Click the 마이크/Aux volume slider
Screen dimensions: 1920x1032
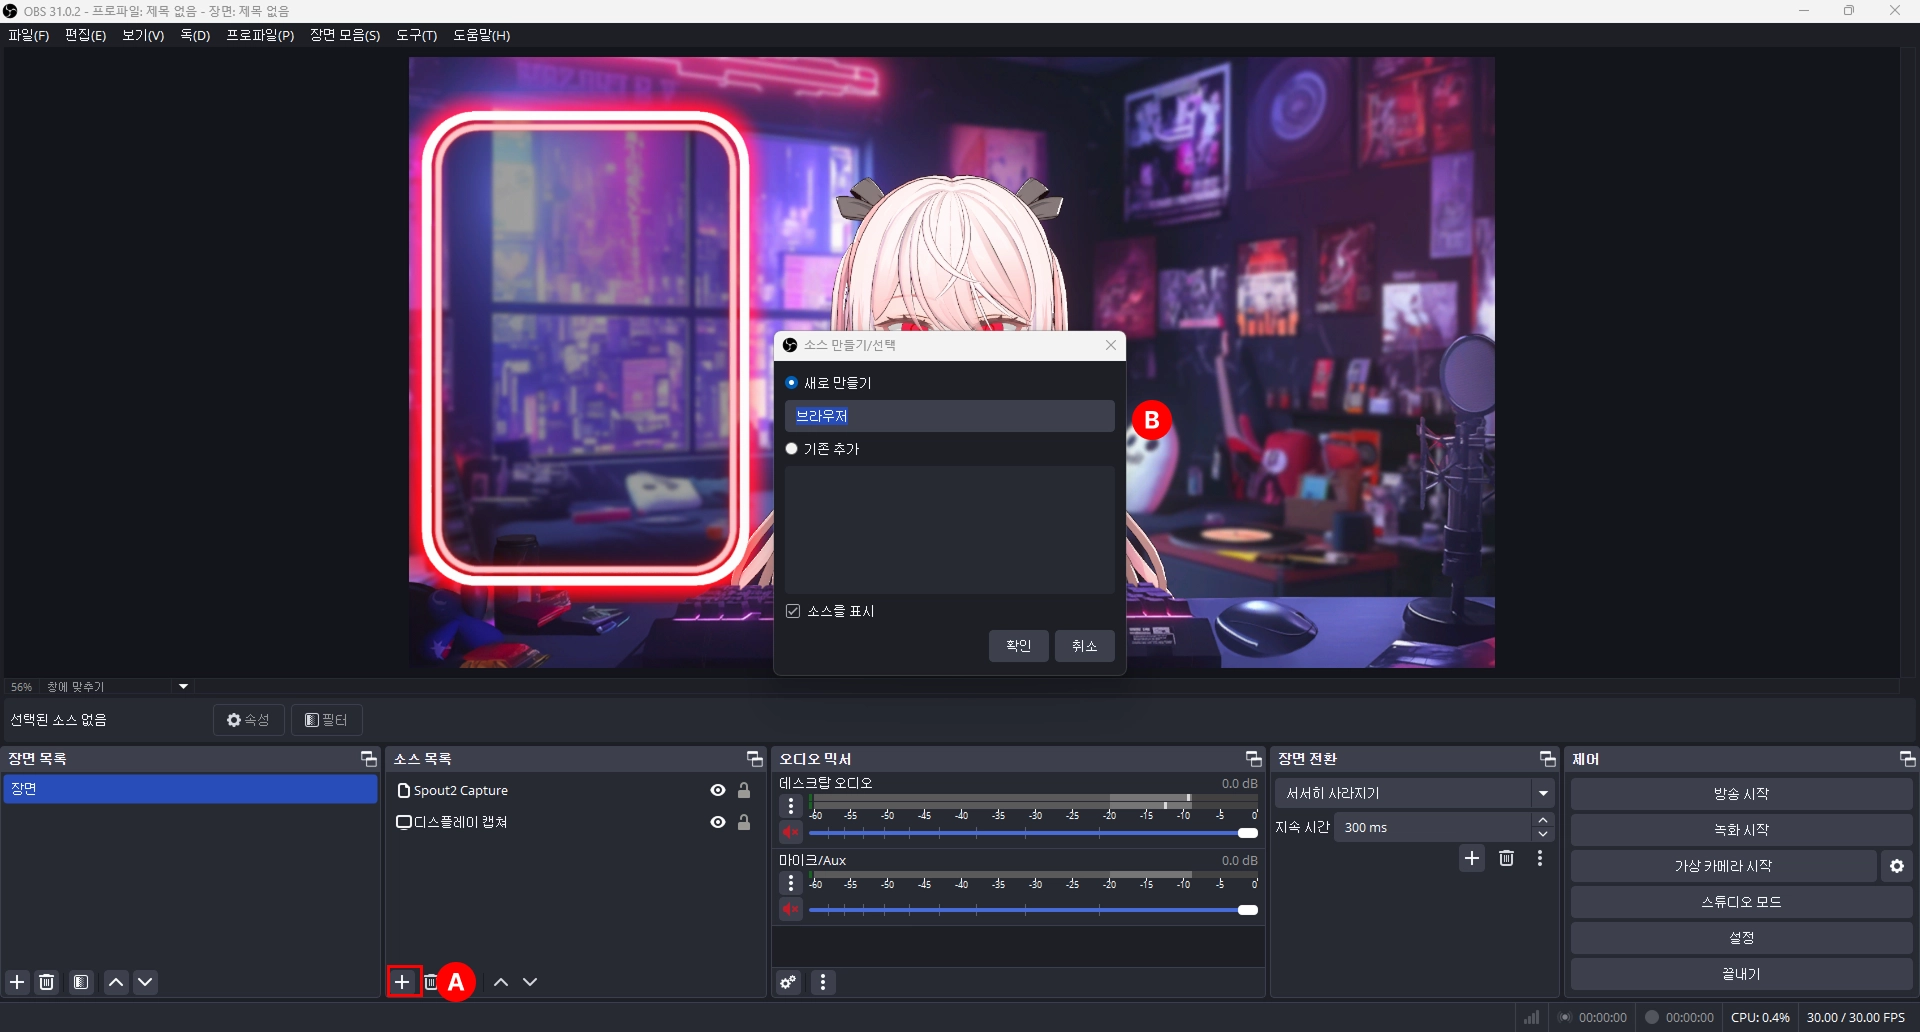(x=1034, y=910)
